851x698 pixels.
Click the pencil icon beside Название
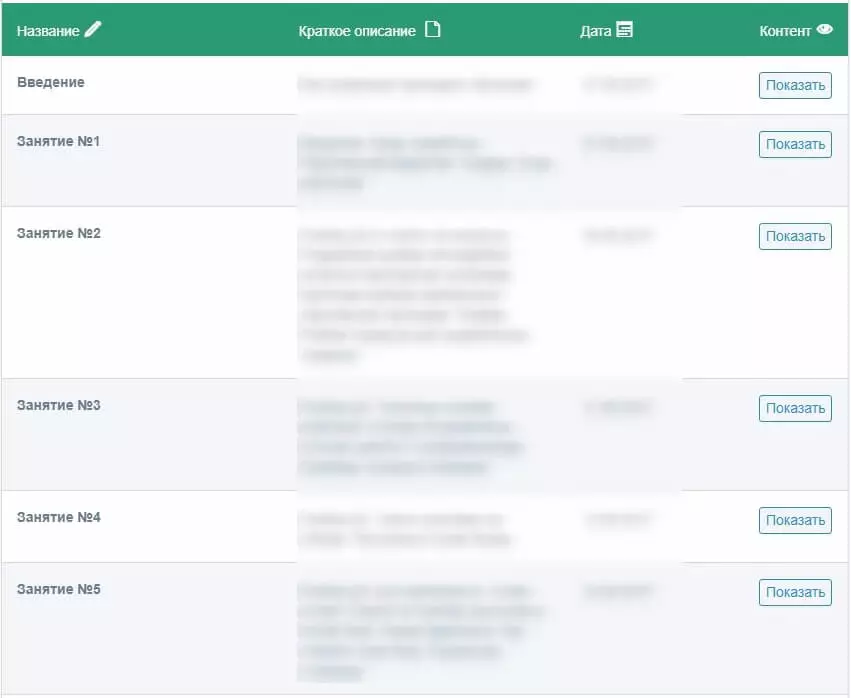click(x=93, y=29)
